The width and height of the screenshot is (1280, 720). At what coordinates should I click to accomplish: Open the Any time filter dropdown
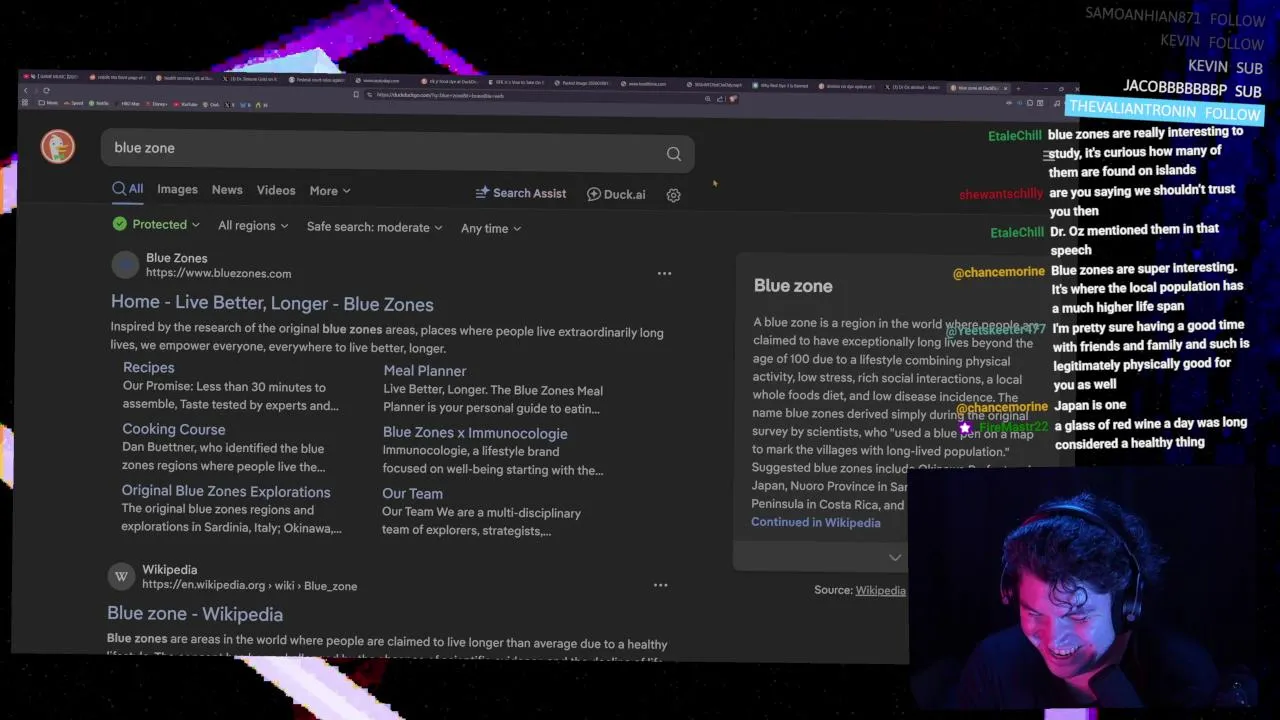491,228
